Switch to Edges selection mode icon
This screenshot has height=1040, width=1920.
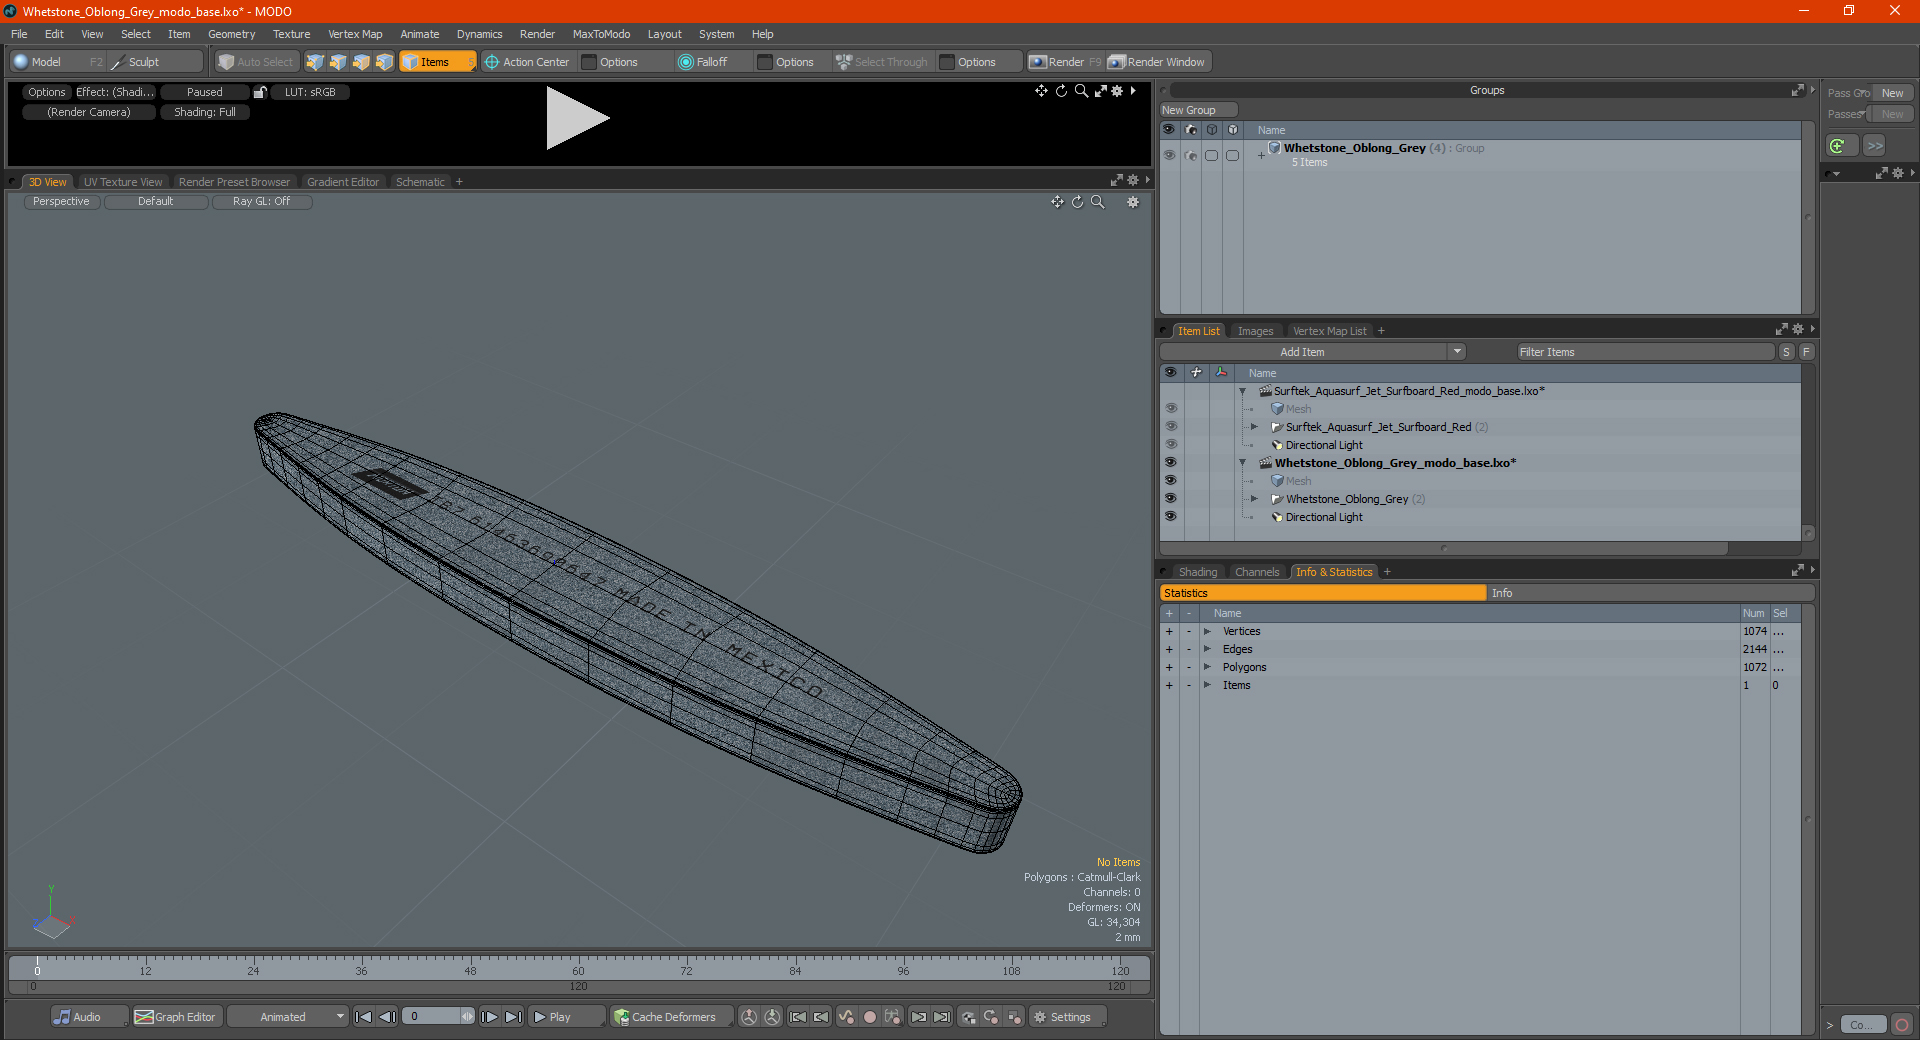pyautogui.click(x=338, y=62)
